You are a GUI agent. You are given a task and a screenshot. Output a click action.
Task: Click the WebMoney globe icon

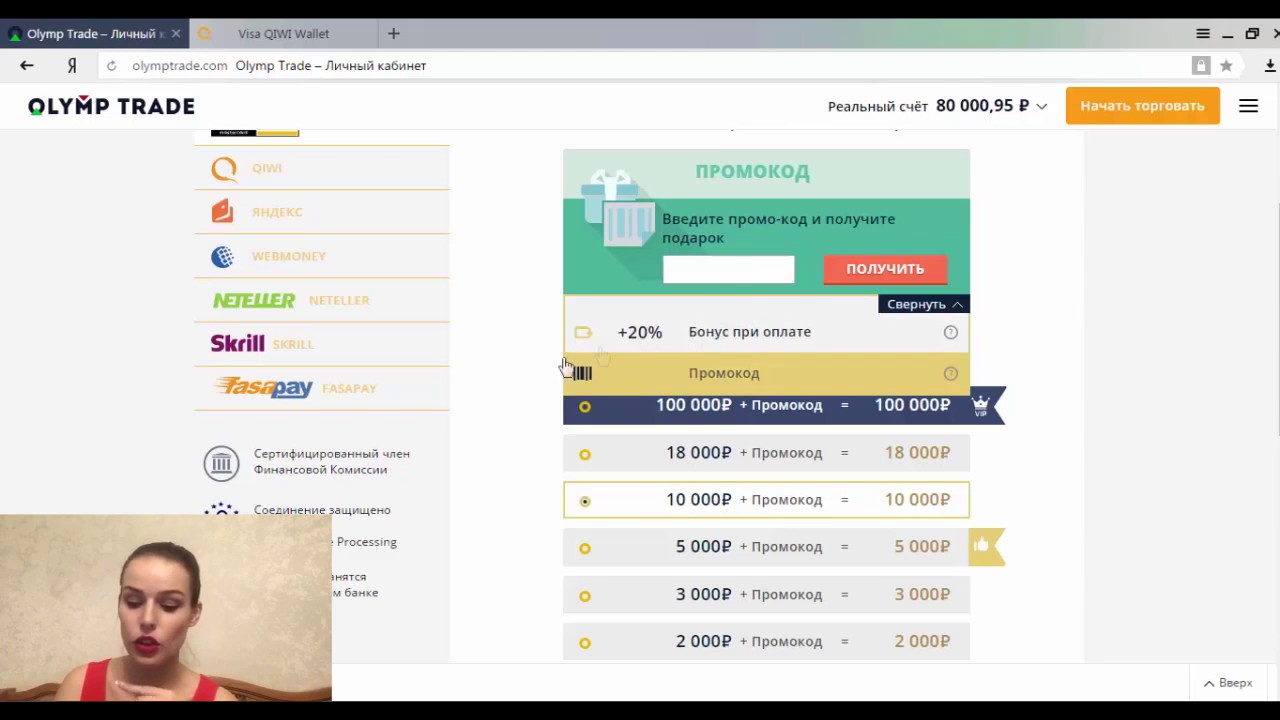223,256
